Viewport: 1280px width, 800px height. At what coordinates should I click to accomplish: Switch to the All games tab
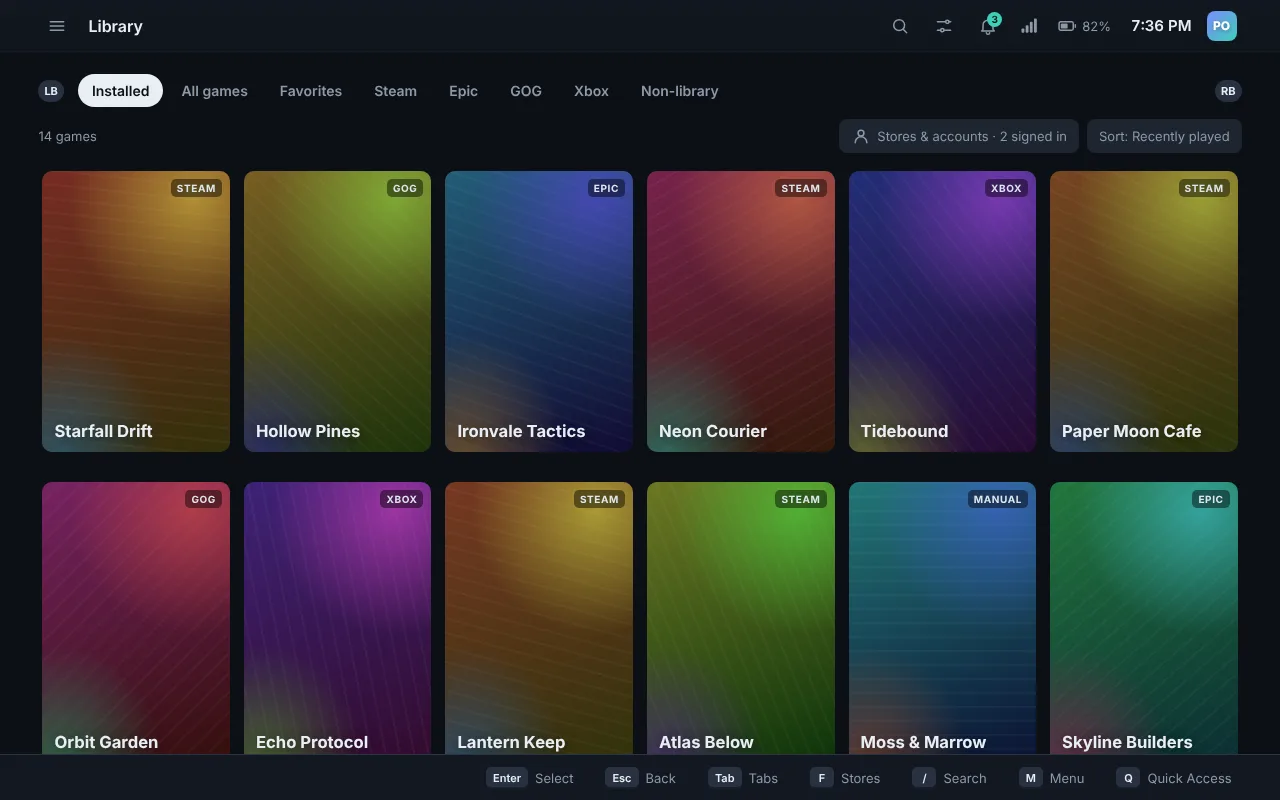(x=214, y=91)
